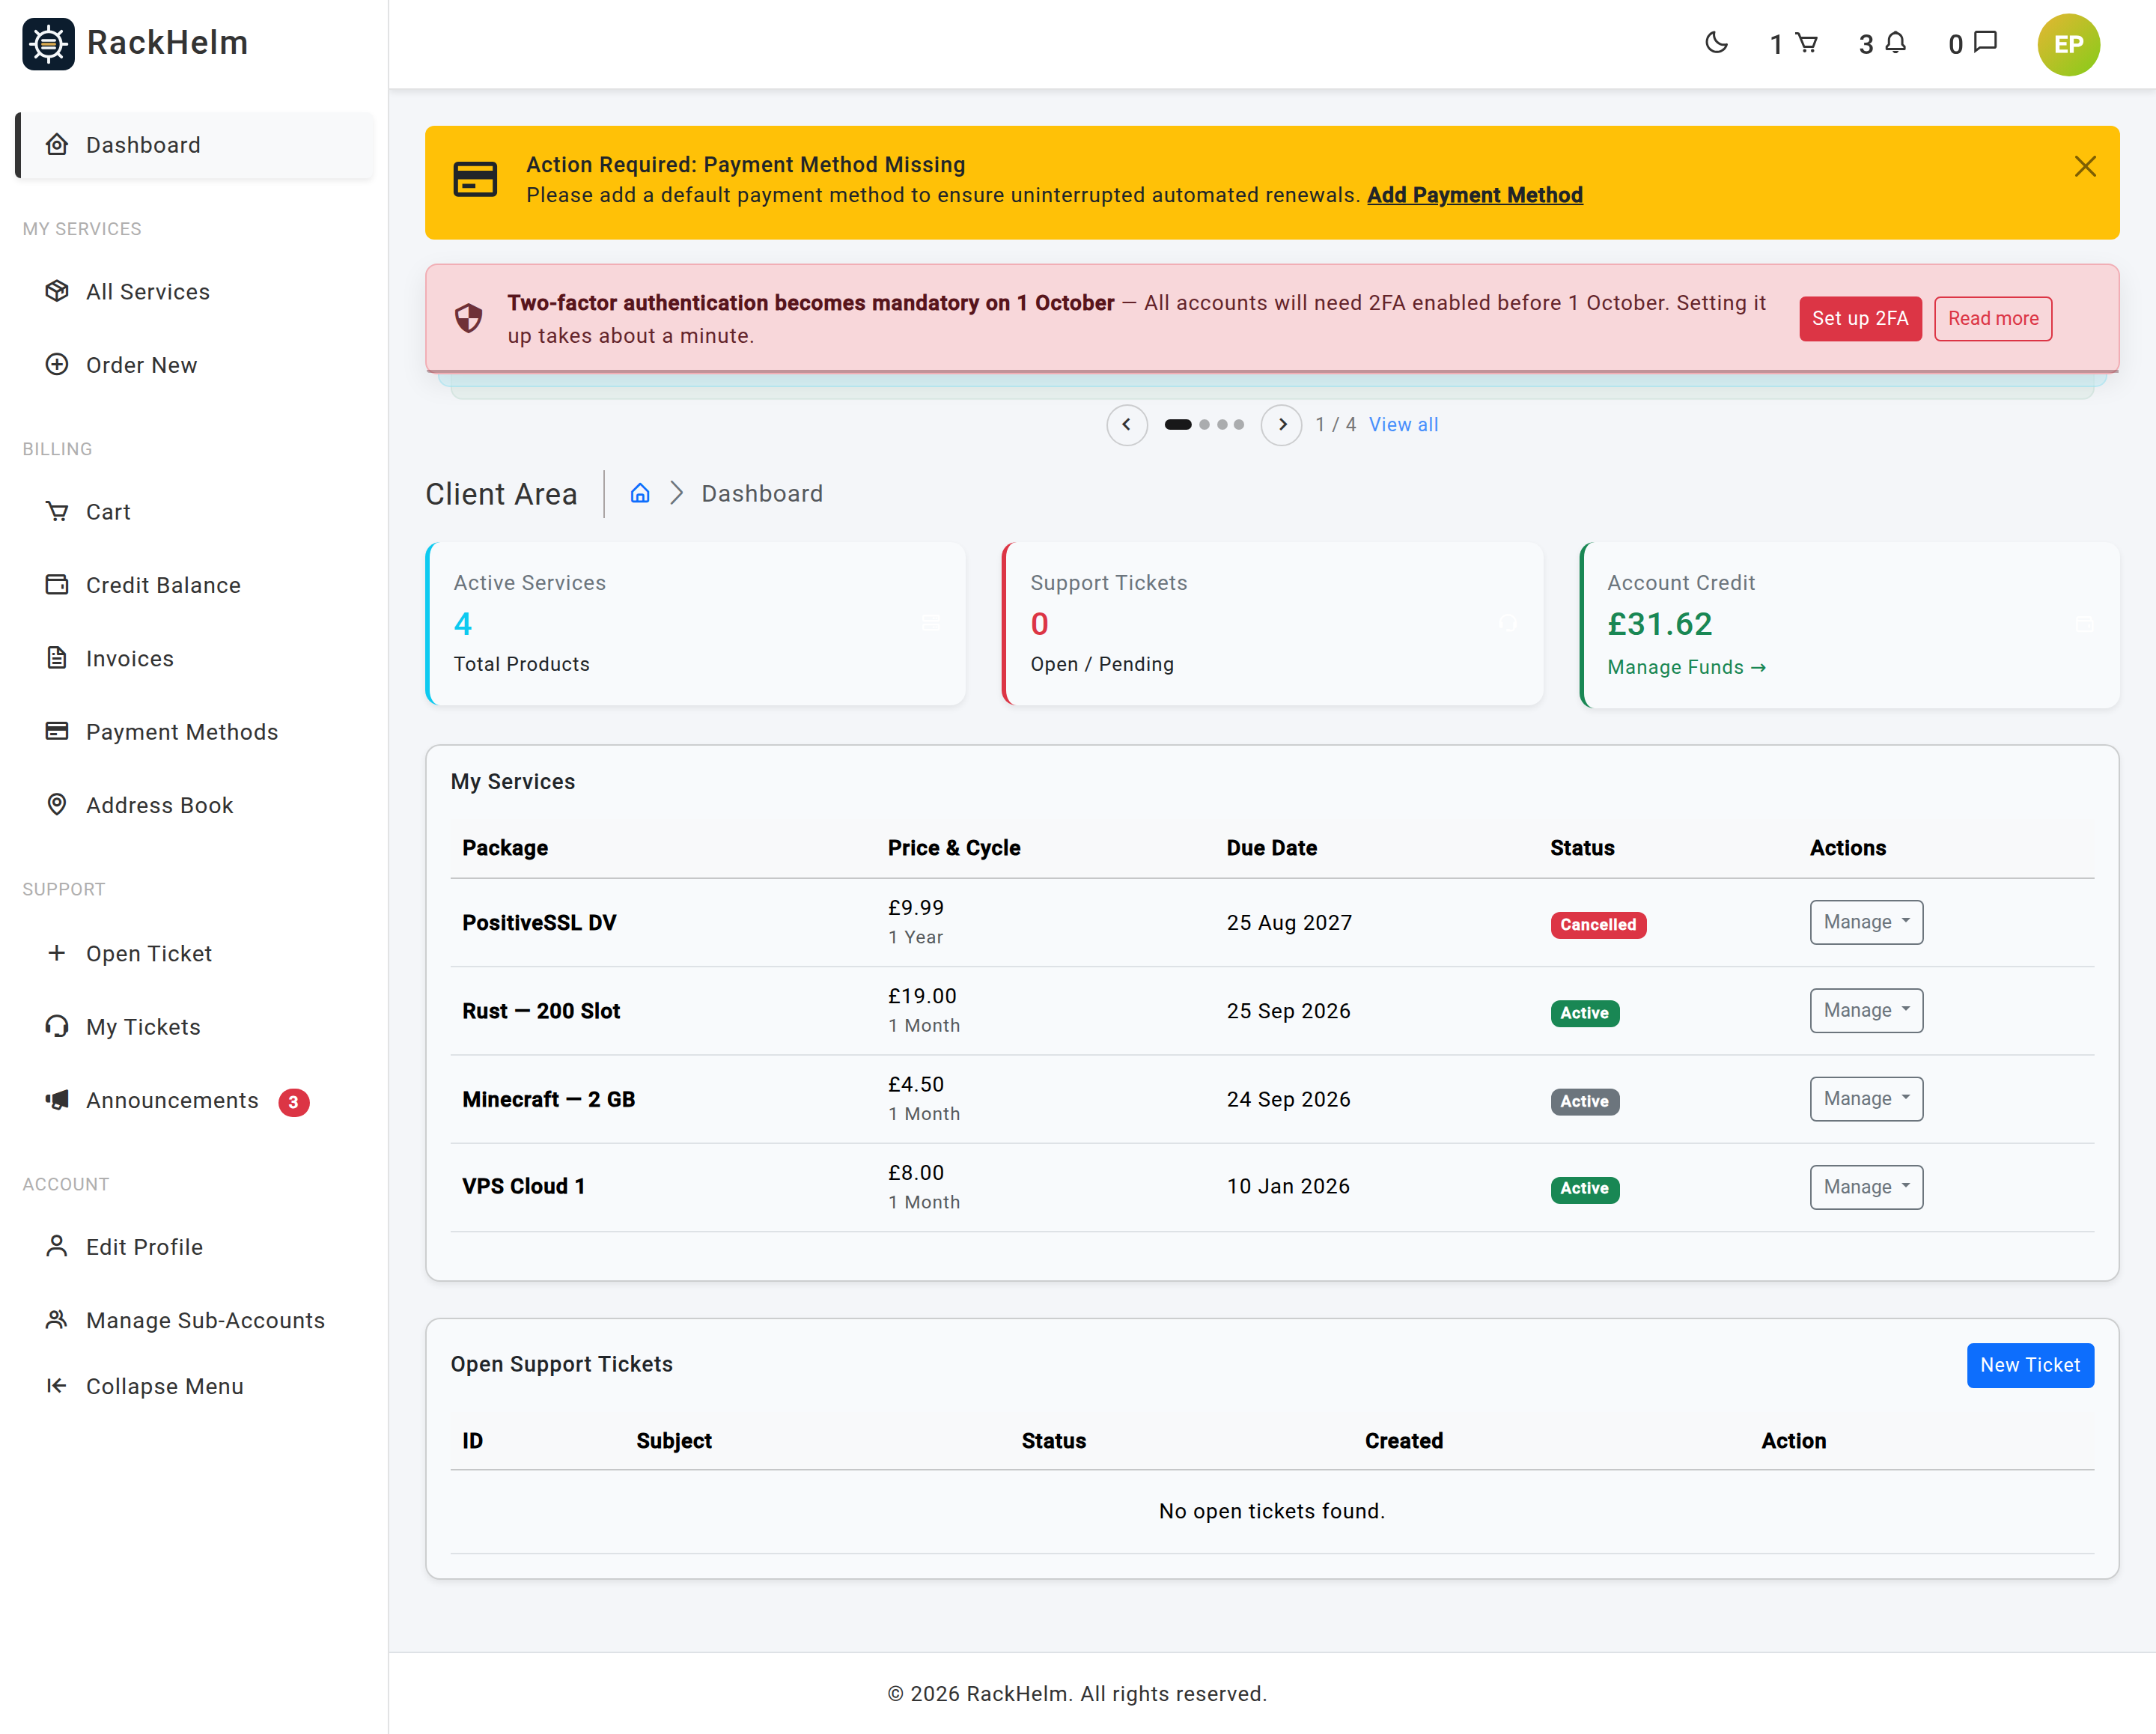Click the Credit Balance wallet icon
This screenshot has width=2156, height=1734.
(x=57, y=584)
